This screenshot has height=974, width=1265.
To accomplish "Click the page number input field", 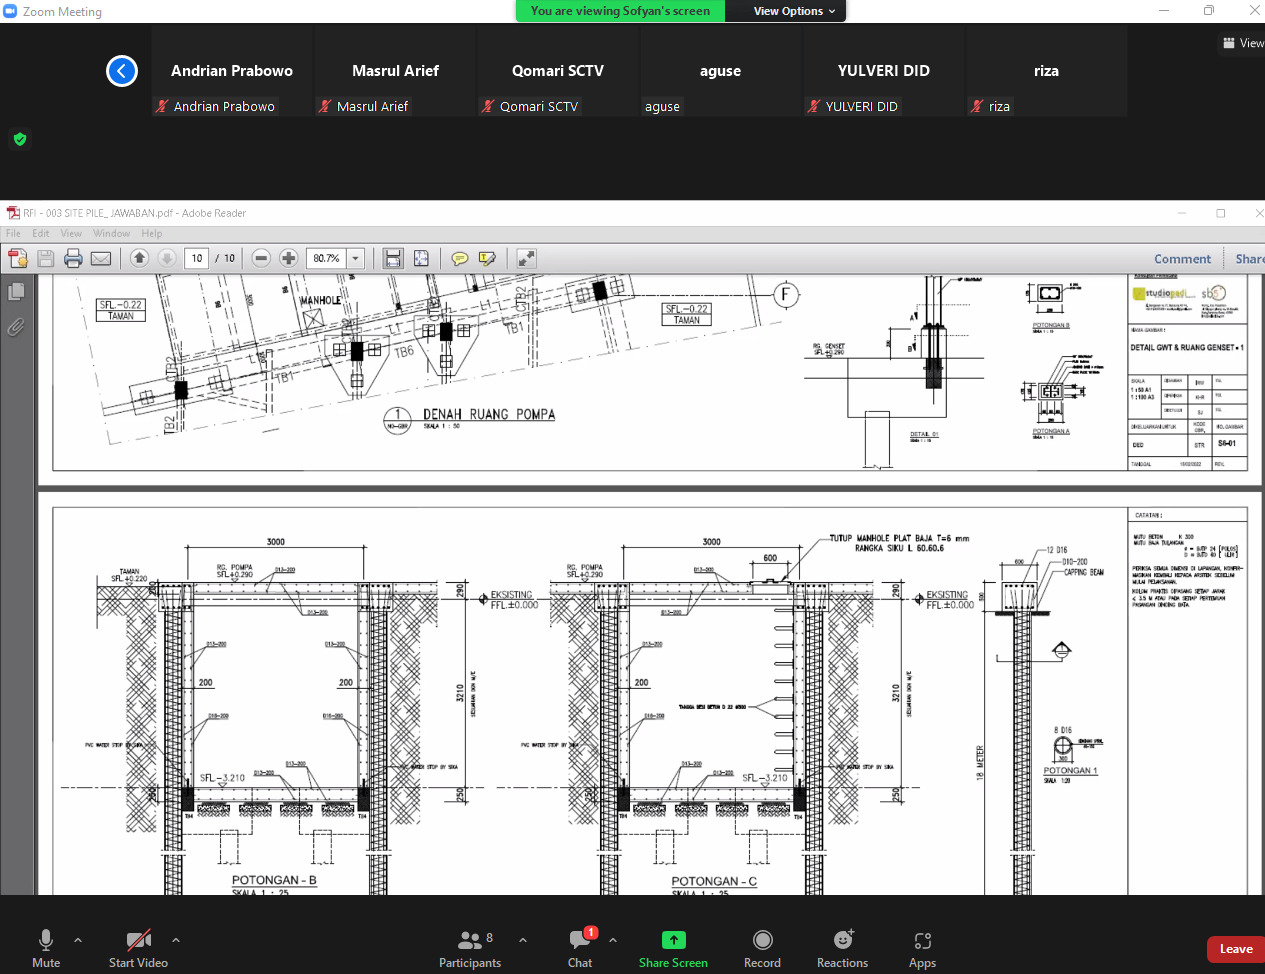I will tap(196, 258).
